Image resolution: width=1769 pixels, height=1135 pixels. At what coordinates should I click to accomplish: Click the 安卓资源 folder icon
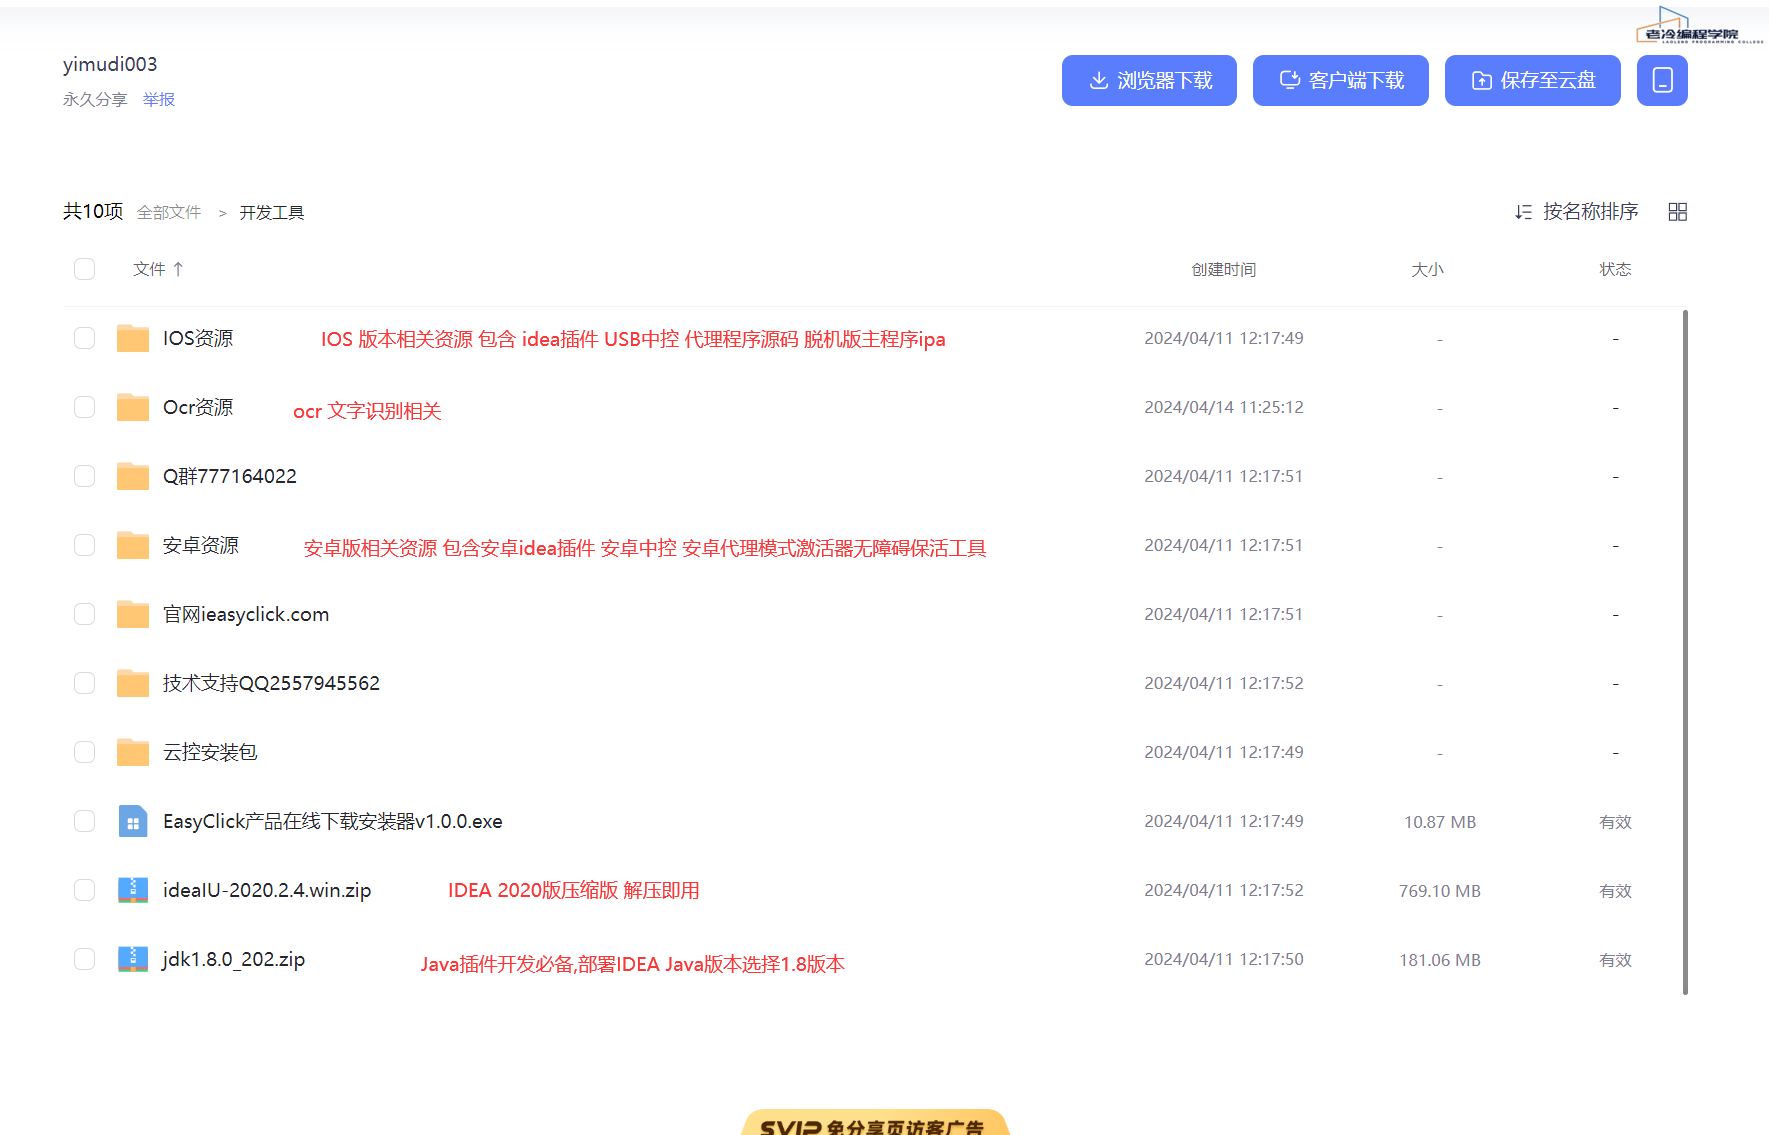pyautogui.click(x=133, y=545)
